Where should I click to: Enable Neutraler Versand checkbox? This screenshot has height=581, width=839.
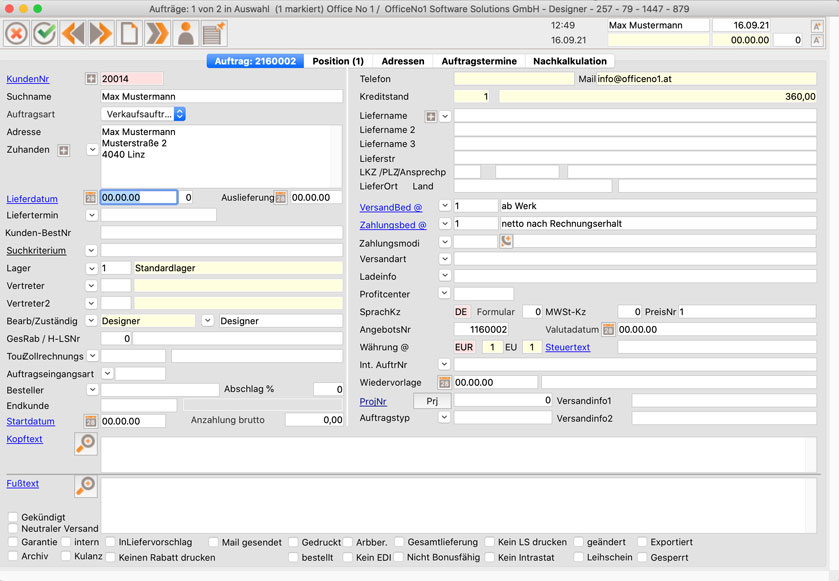13,529
